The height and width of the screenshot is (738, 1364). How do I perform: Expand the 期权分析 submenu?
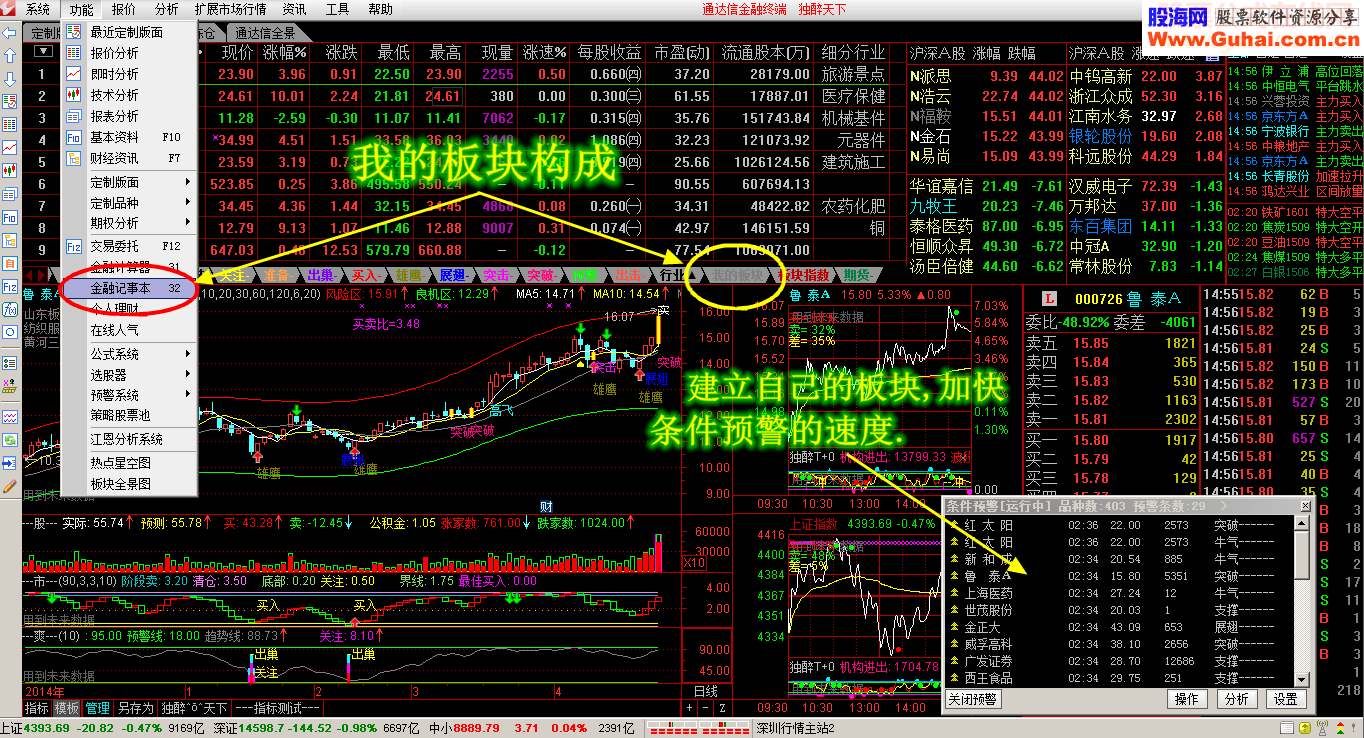[x=129, y=222]
